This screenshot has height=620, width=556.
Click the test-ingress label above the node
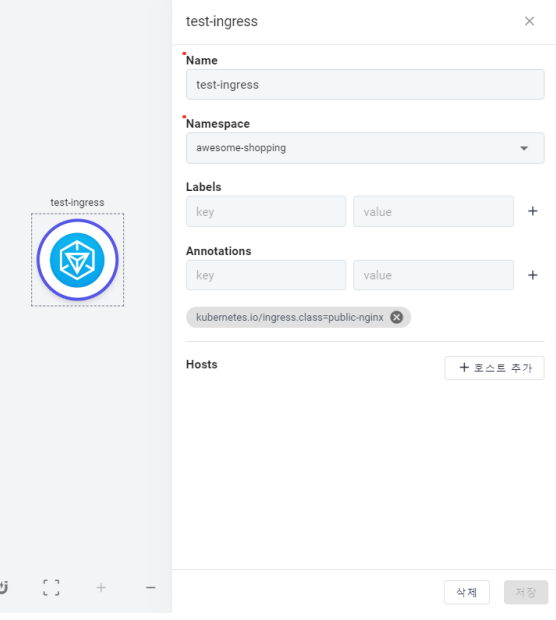77,202
